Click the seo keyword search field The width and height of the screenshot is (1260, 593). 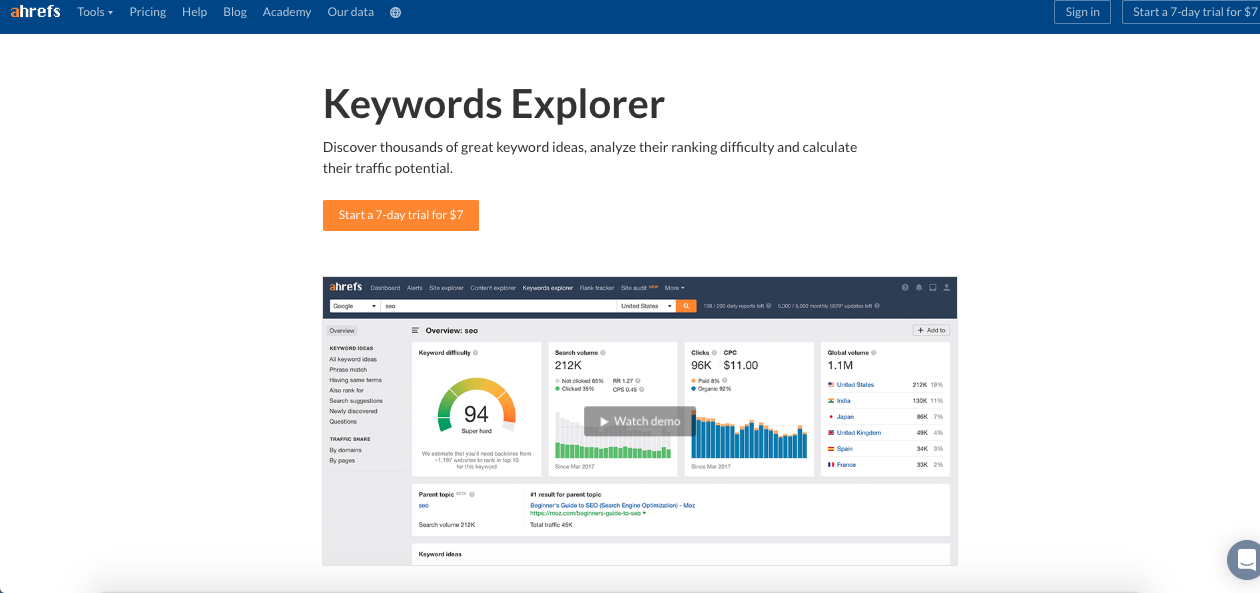pos(498,306)
